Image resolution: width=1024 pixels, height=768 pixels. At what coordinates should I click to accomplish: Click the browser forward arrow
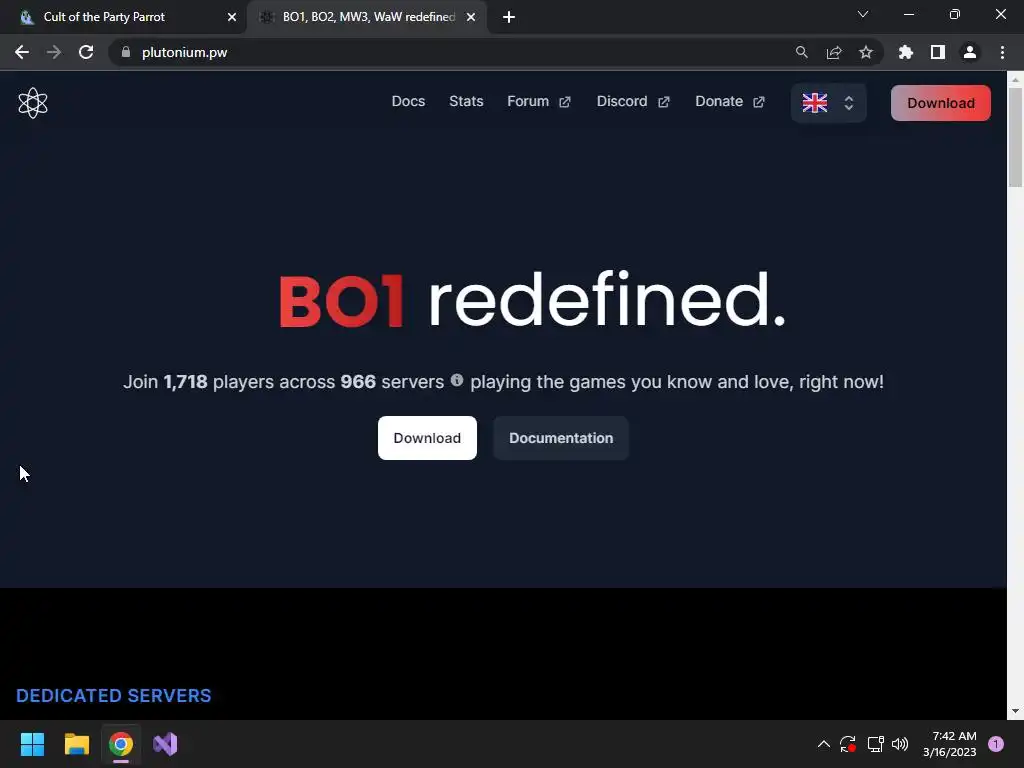coord(54,52)
